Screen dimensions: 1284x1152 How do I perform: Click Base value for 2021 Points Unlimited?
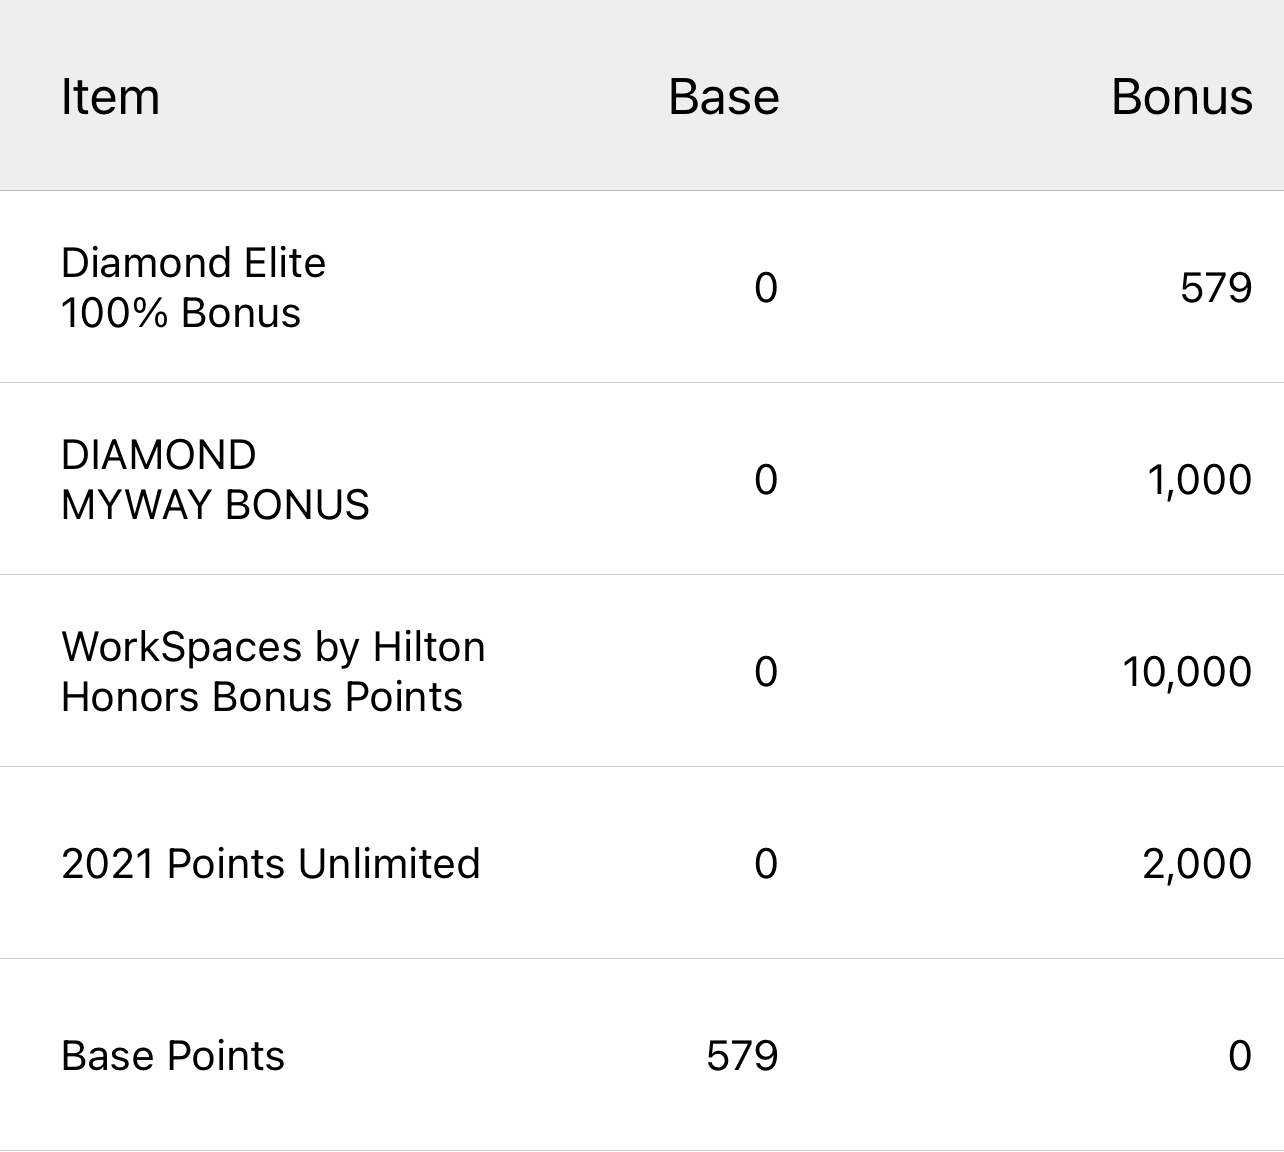(765, 864)
